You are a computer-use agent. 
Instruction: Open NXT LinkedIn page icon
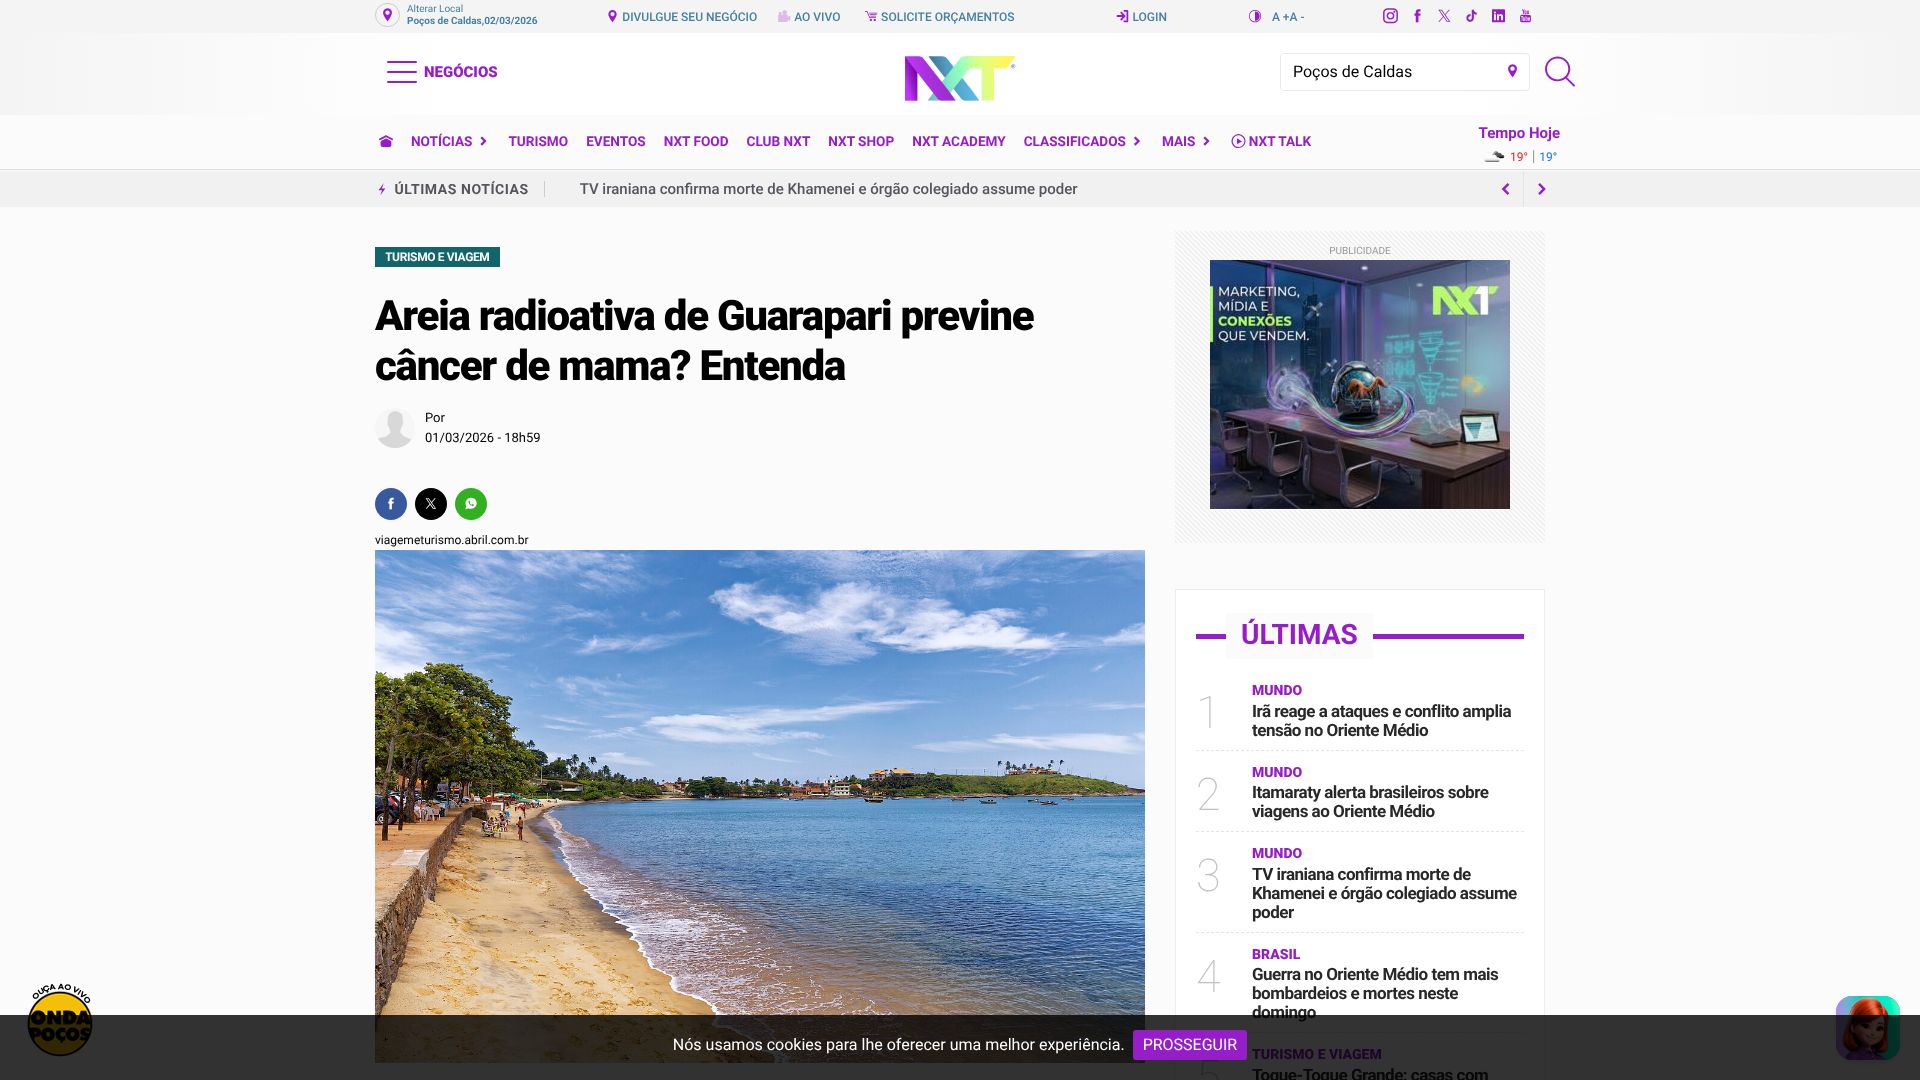(1498, 16)
